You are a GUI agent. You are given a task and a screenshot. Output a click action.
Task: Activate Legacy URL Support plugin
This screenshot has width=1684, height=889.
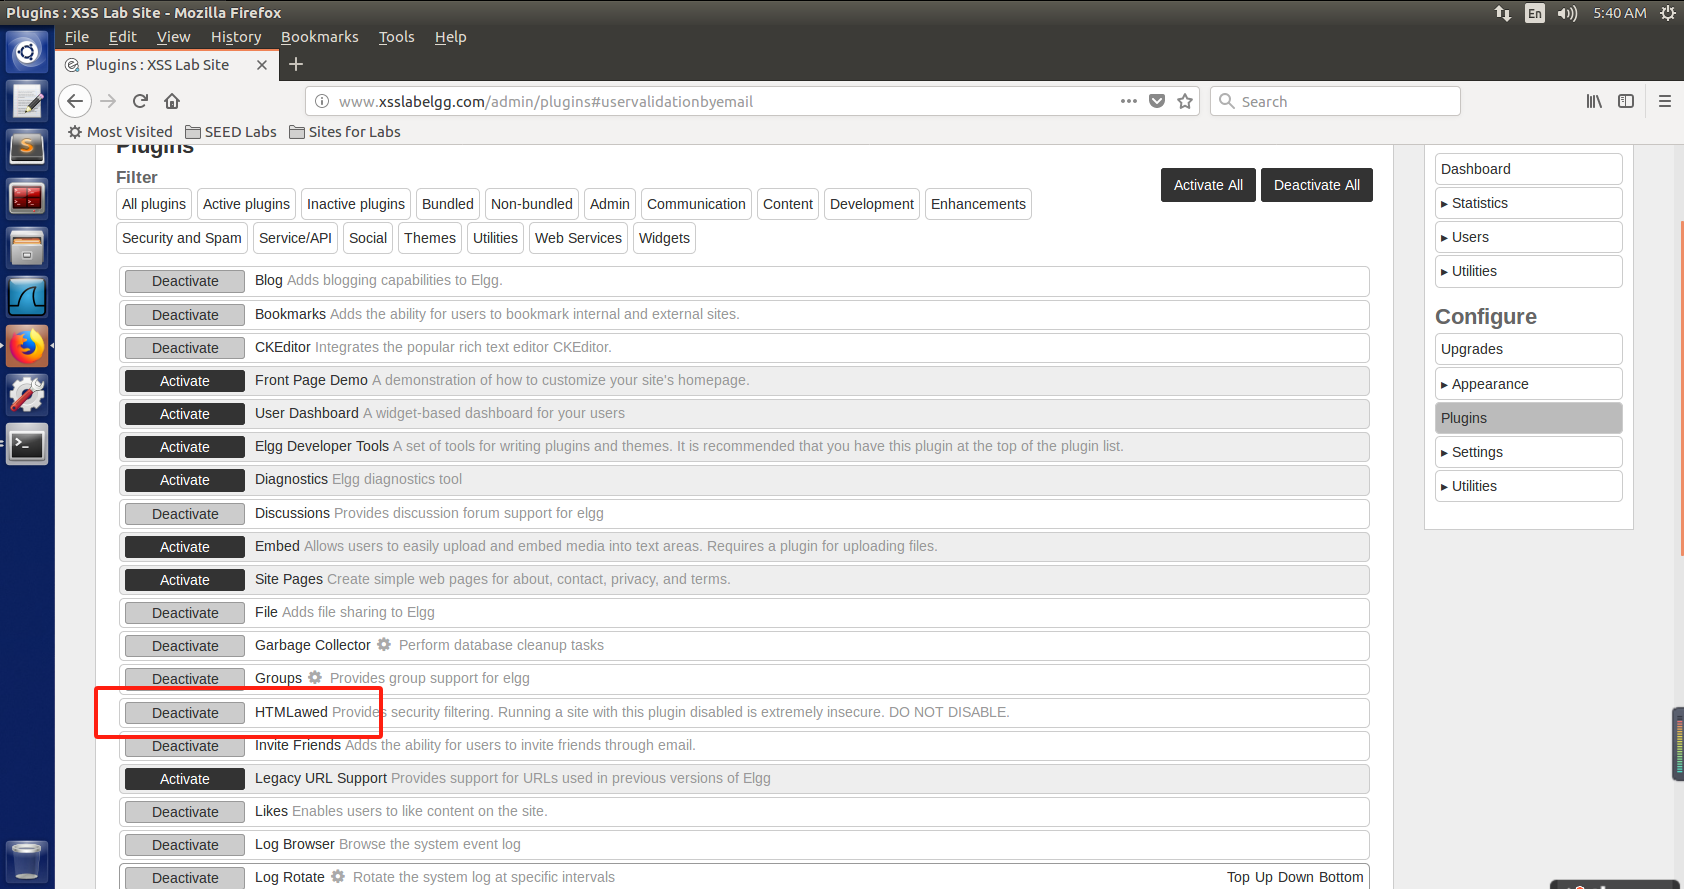click(x=185, y=779)
